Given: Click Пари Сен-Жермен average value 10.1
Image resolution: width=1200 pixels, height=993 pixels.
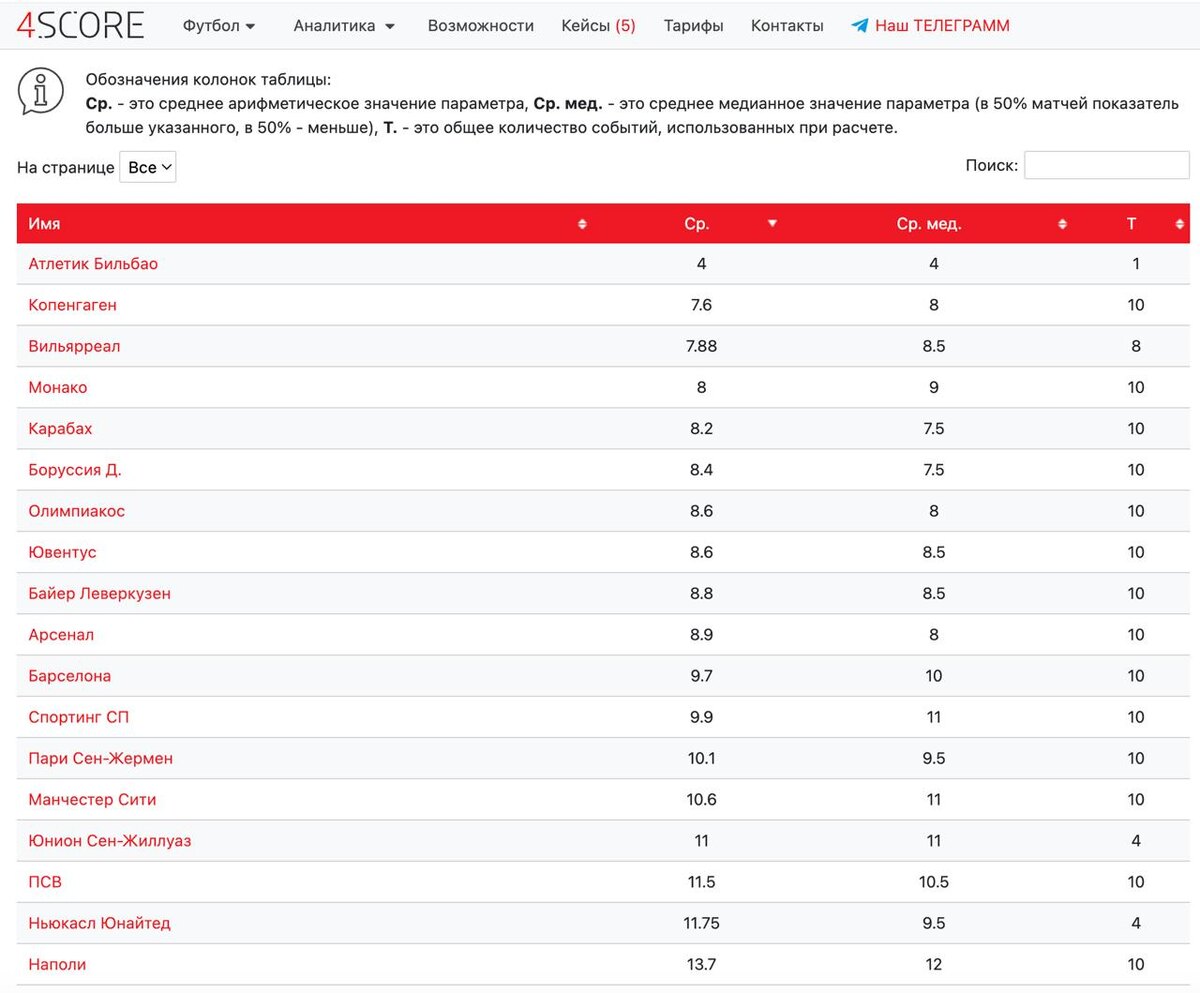Looking at the screenshot, I should (x=701, y=758).
